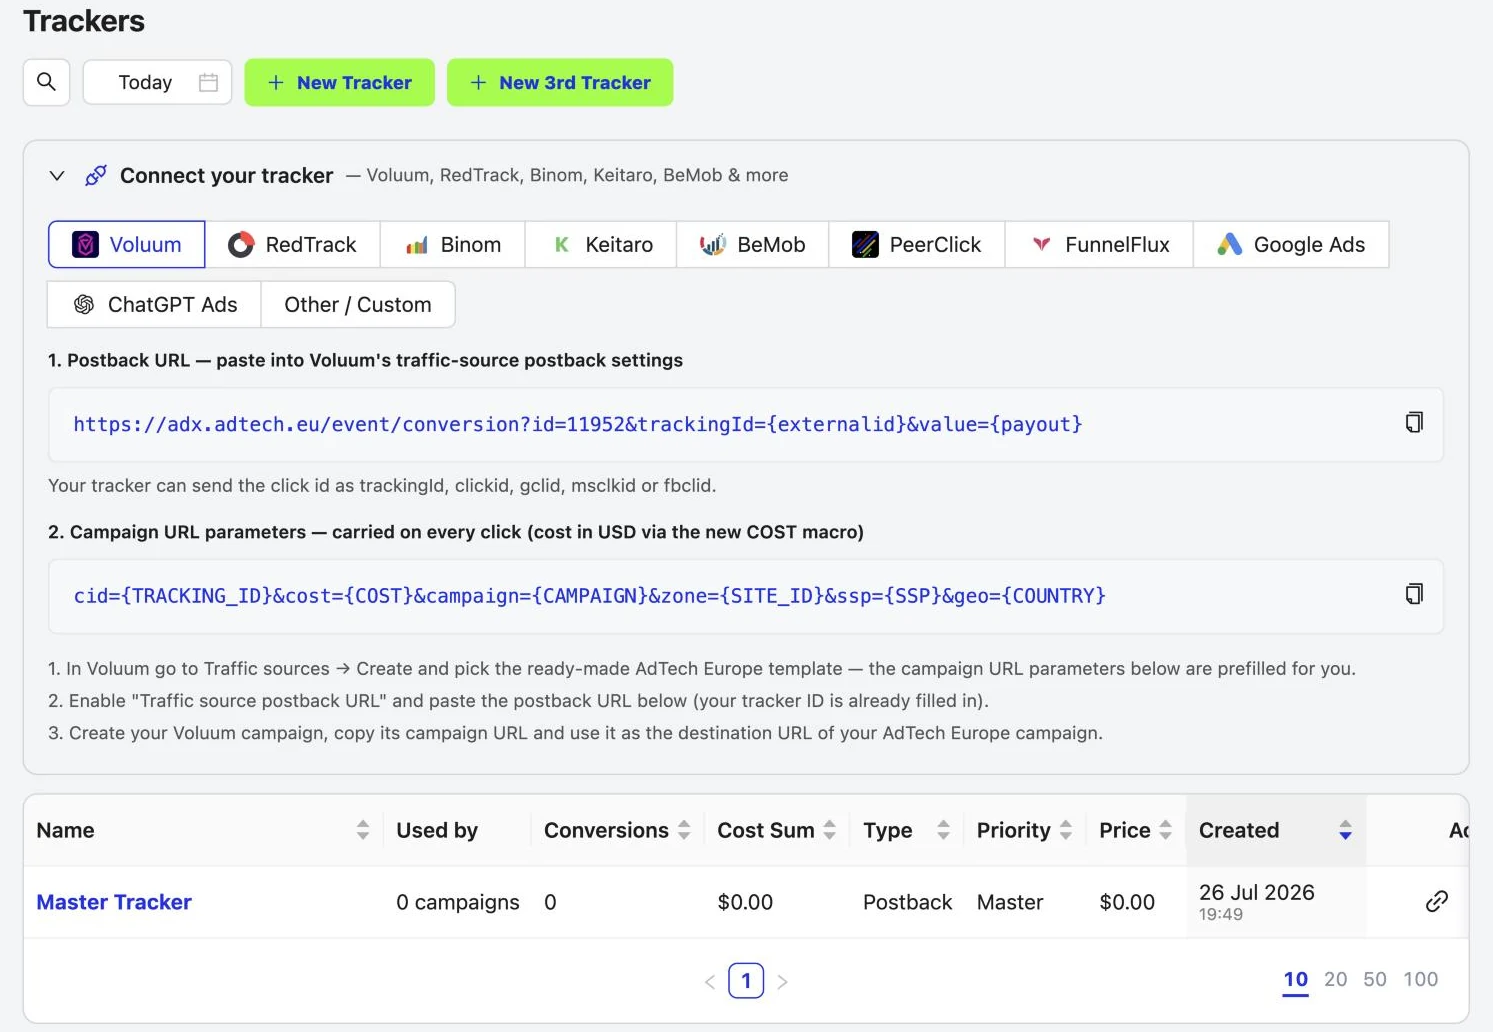Select the Keitaro tab
This screenshot has height=1032, width=1493.
[x=601, y=244]
